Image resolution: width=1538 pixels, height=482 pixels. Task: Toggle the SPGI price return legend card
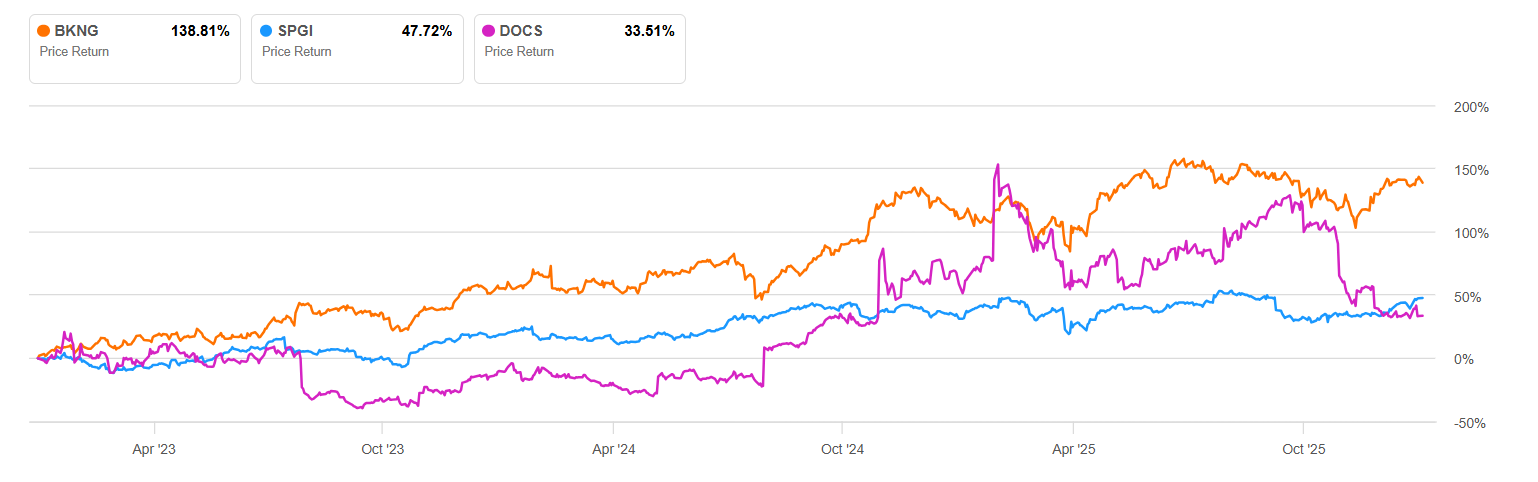coord(357,48)
